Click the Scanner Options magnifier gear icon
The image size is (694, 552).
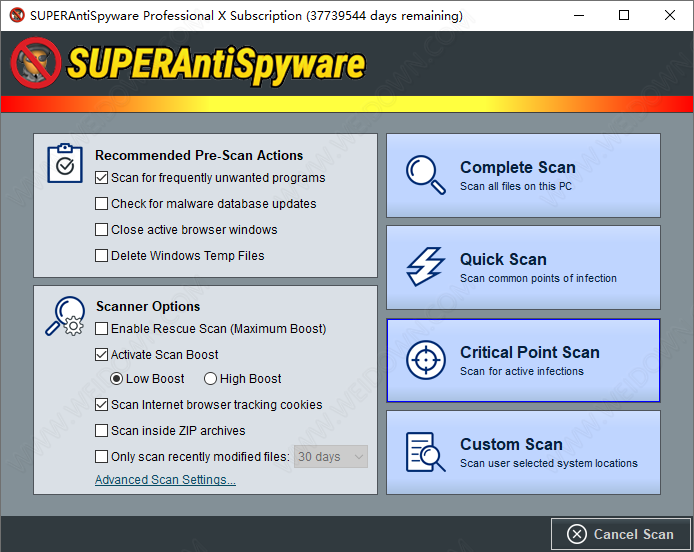[x=65, y=316]
